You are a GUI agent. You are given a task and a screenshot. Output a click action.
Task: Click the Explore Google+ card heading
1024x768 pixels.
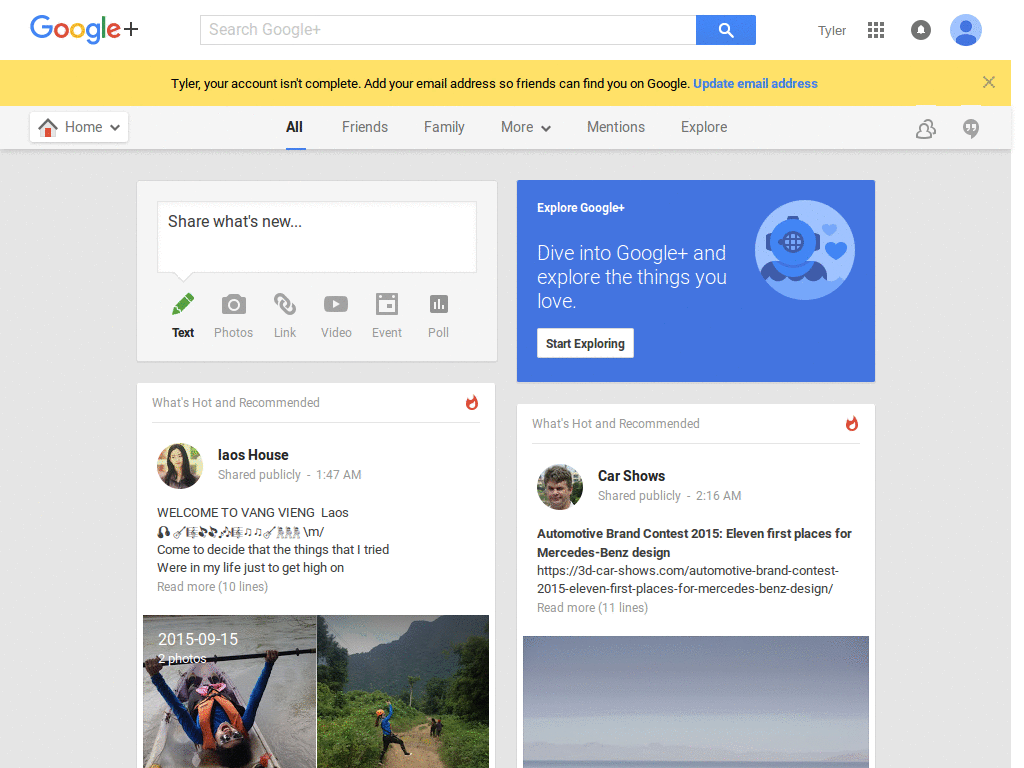[x=581, y=208]
